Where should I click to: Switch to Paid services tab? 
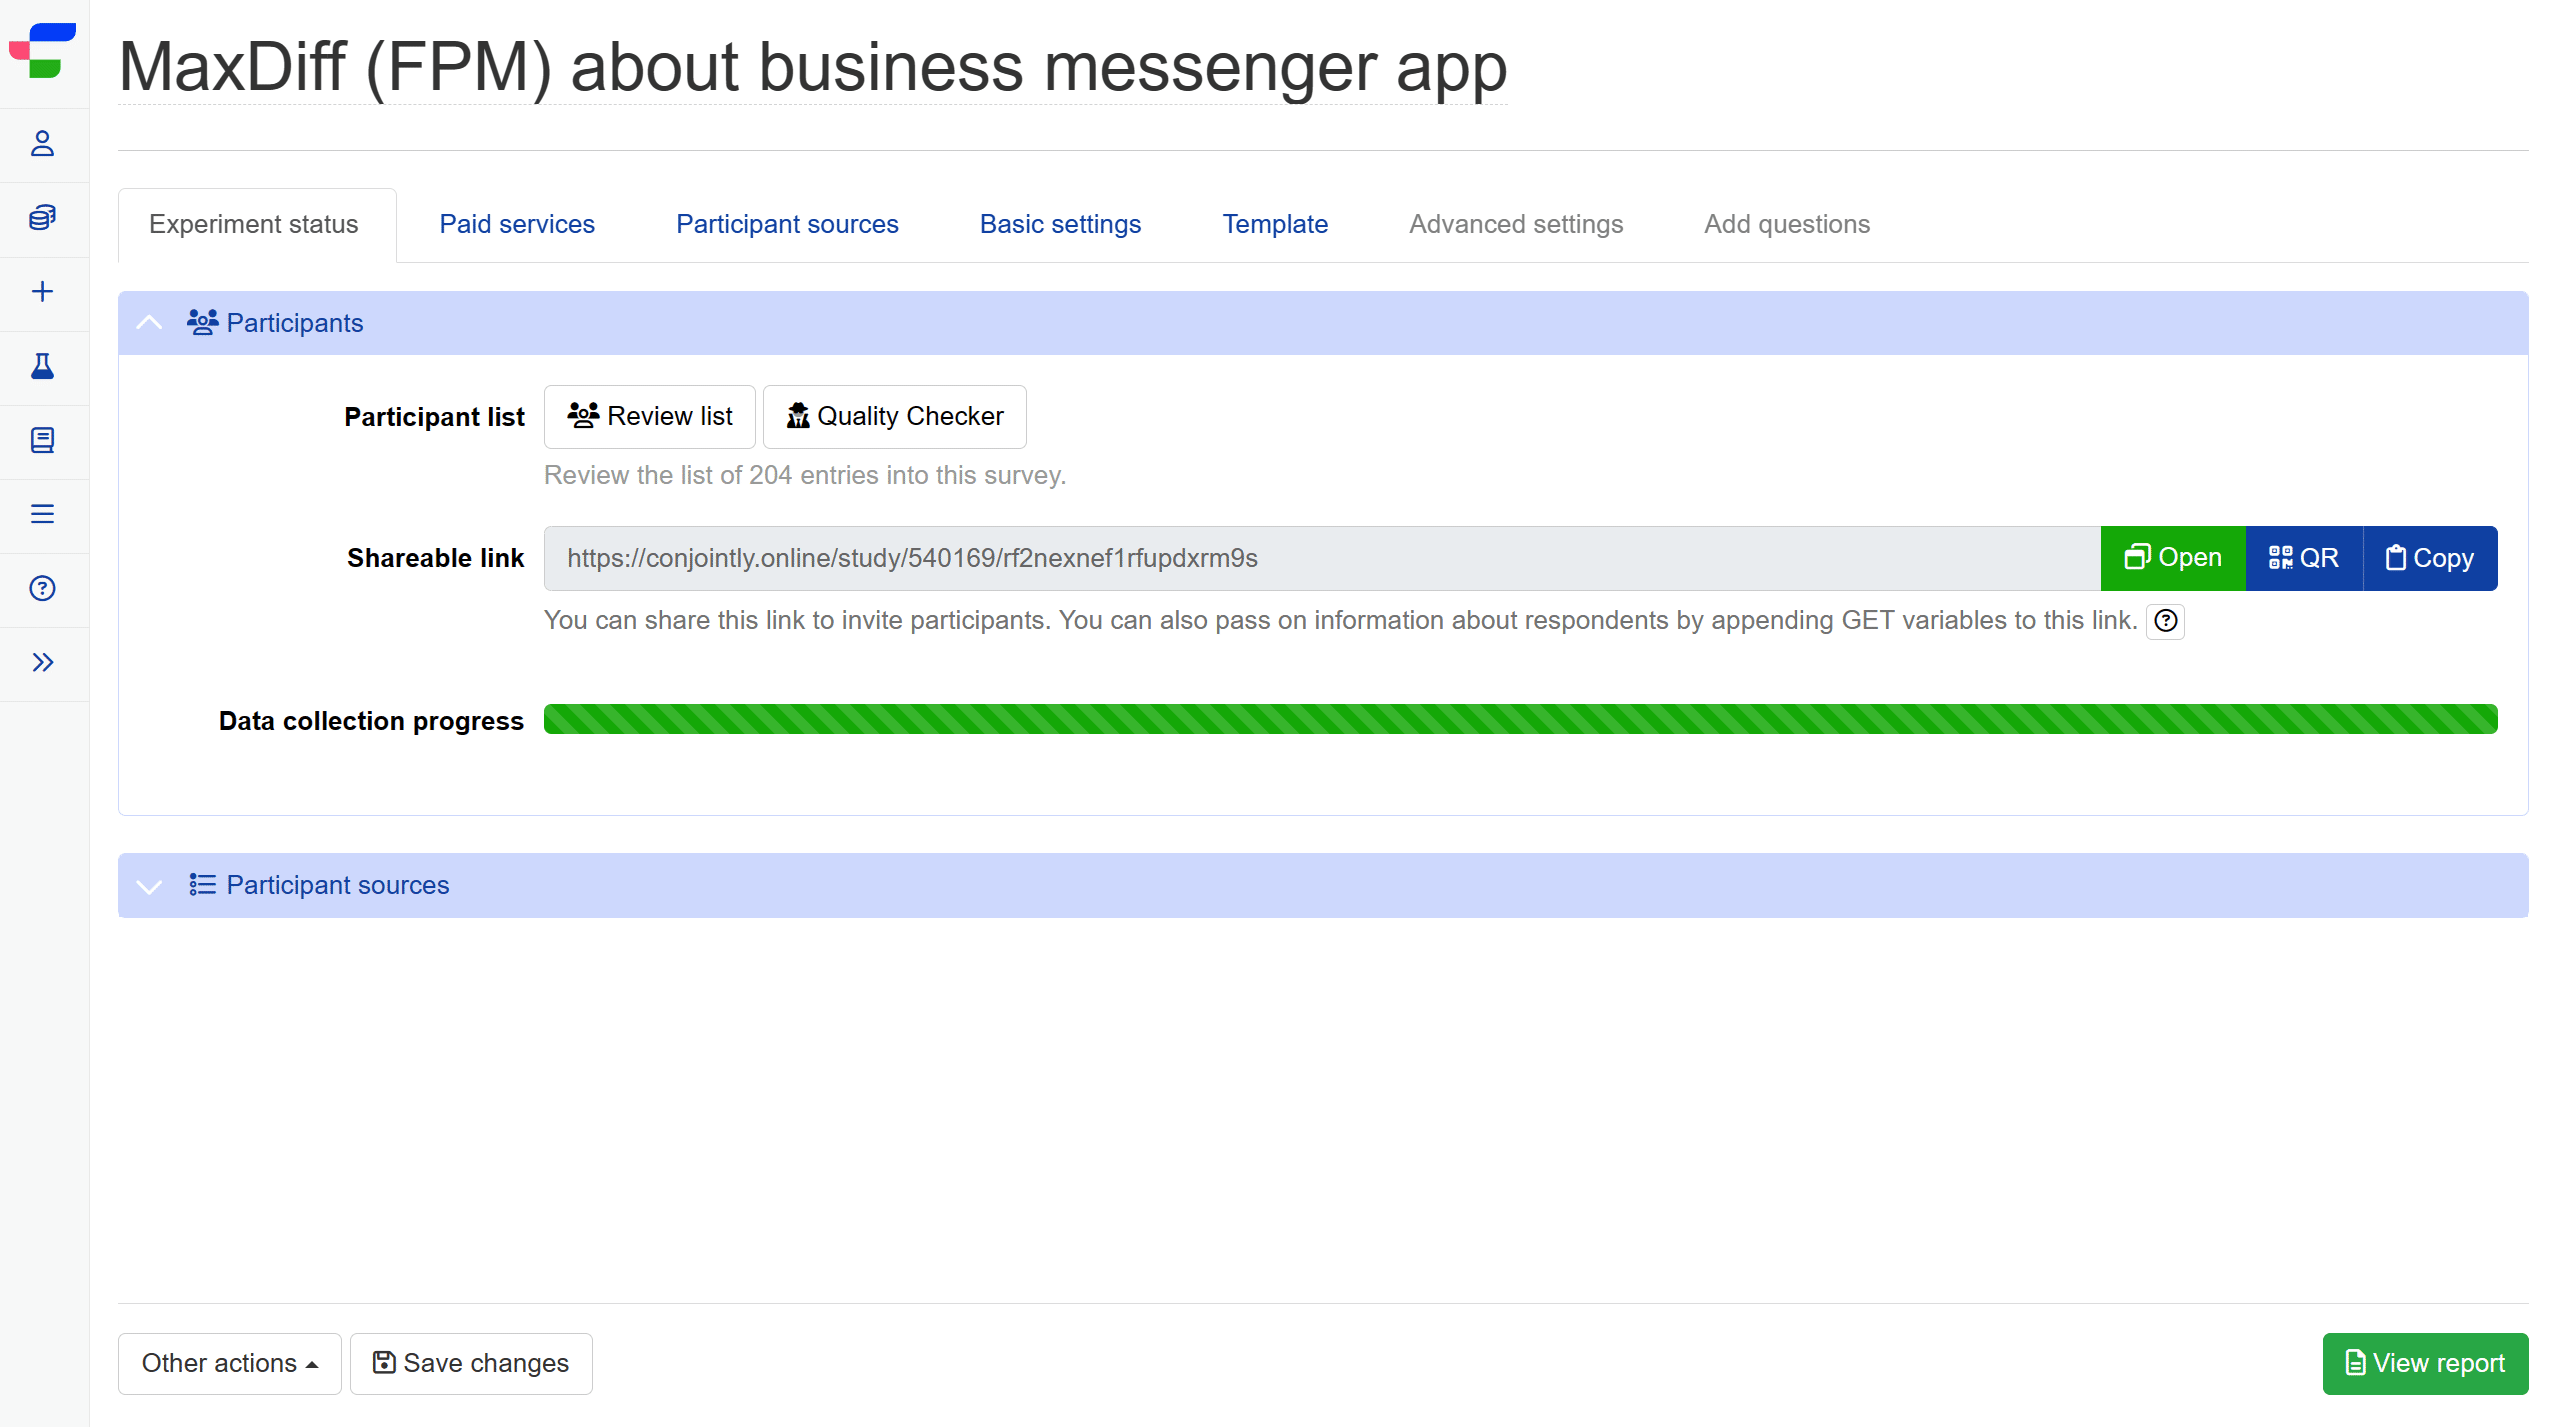(517, 224)
